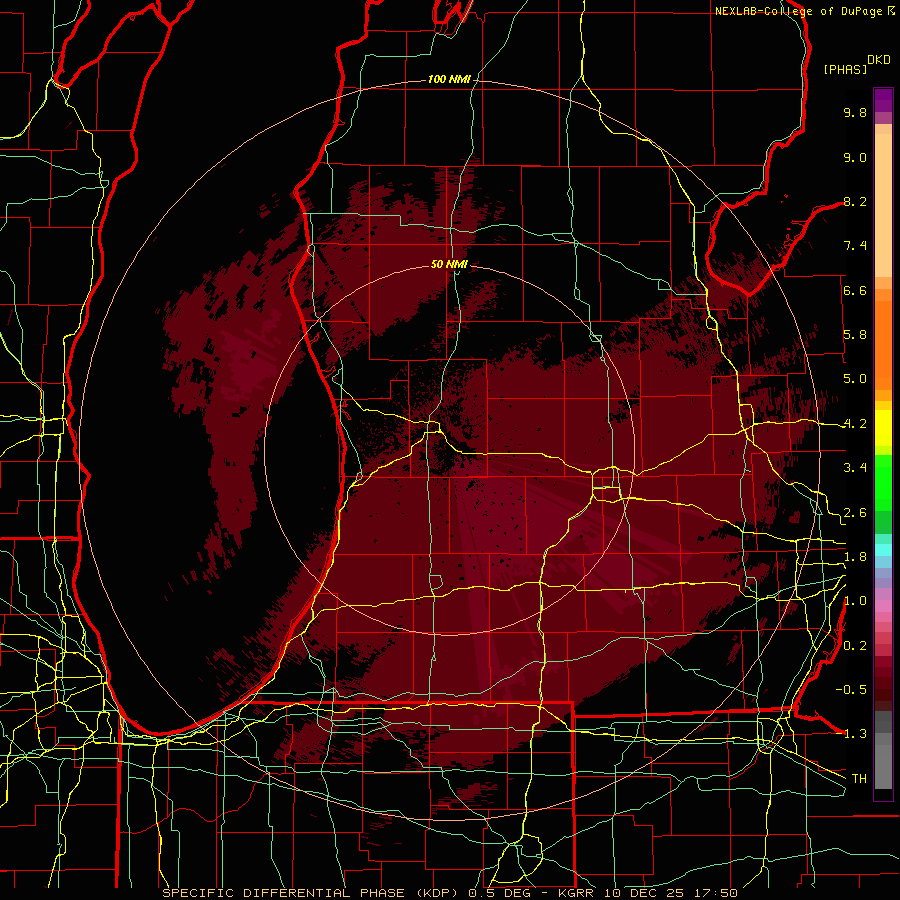Click the -0.5 scale value

tap(851, 690)
